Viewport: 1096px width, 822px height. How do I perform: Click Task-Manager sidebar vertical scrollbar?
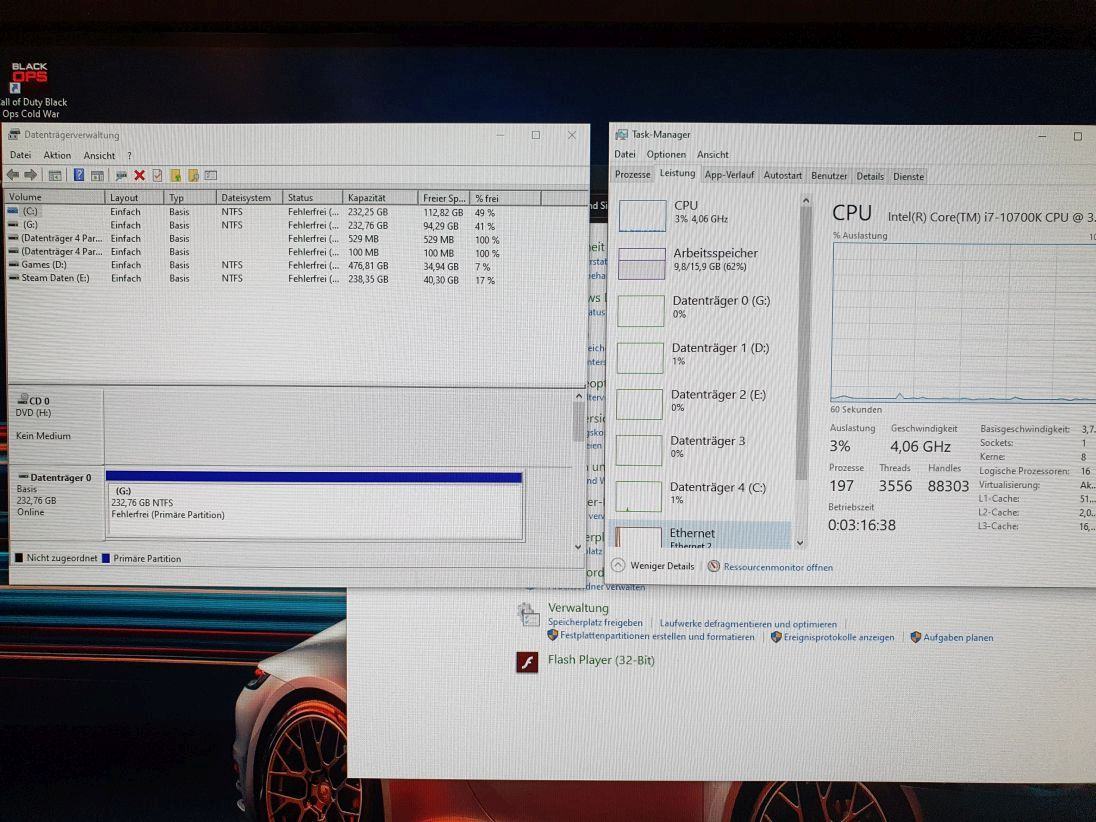point(803,342)
